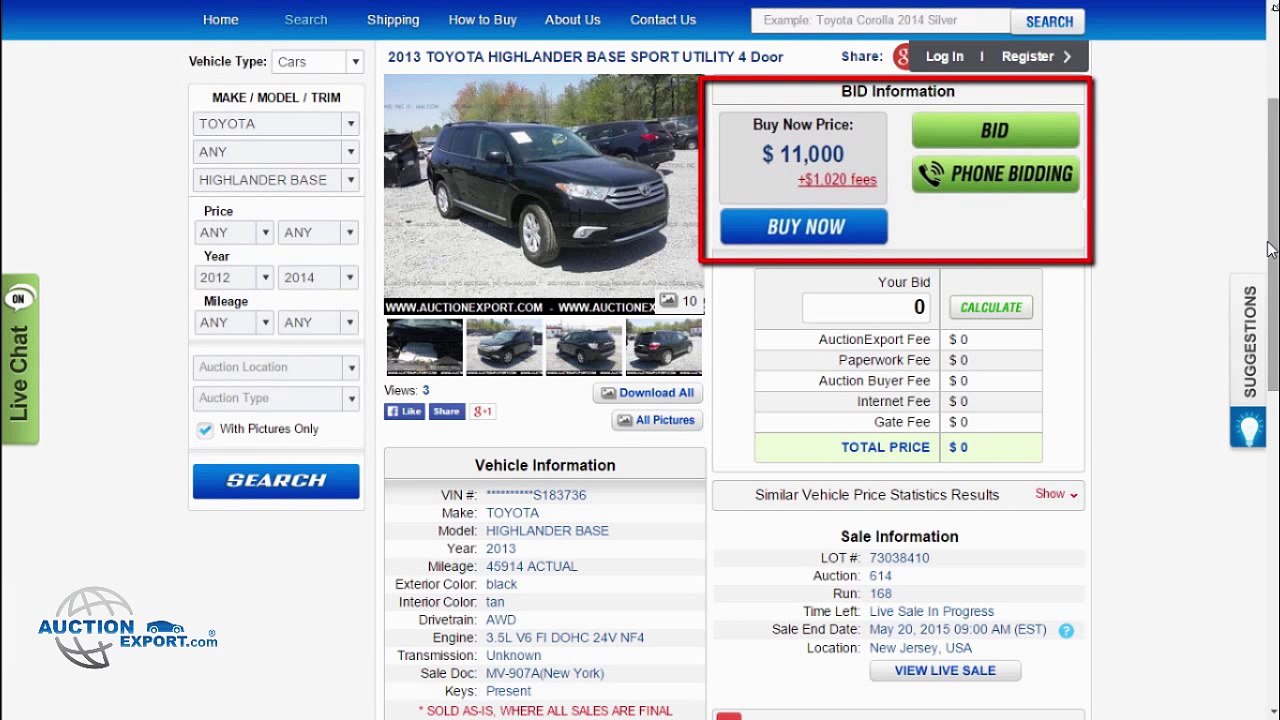Click the CALCULATE button
Image resolution: width=1280 pixels, height=720 pixels.
[991, 307]
